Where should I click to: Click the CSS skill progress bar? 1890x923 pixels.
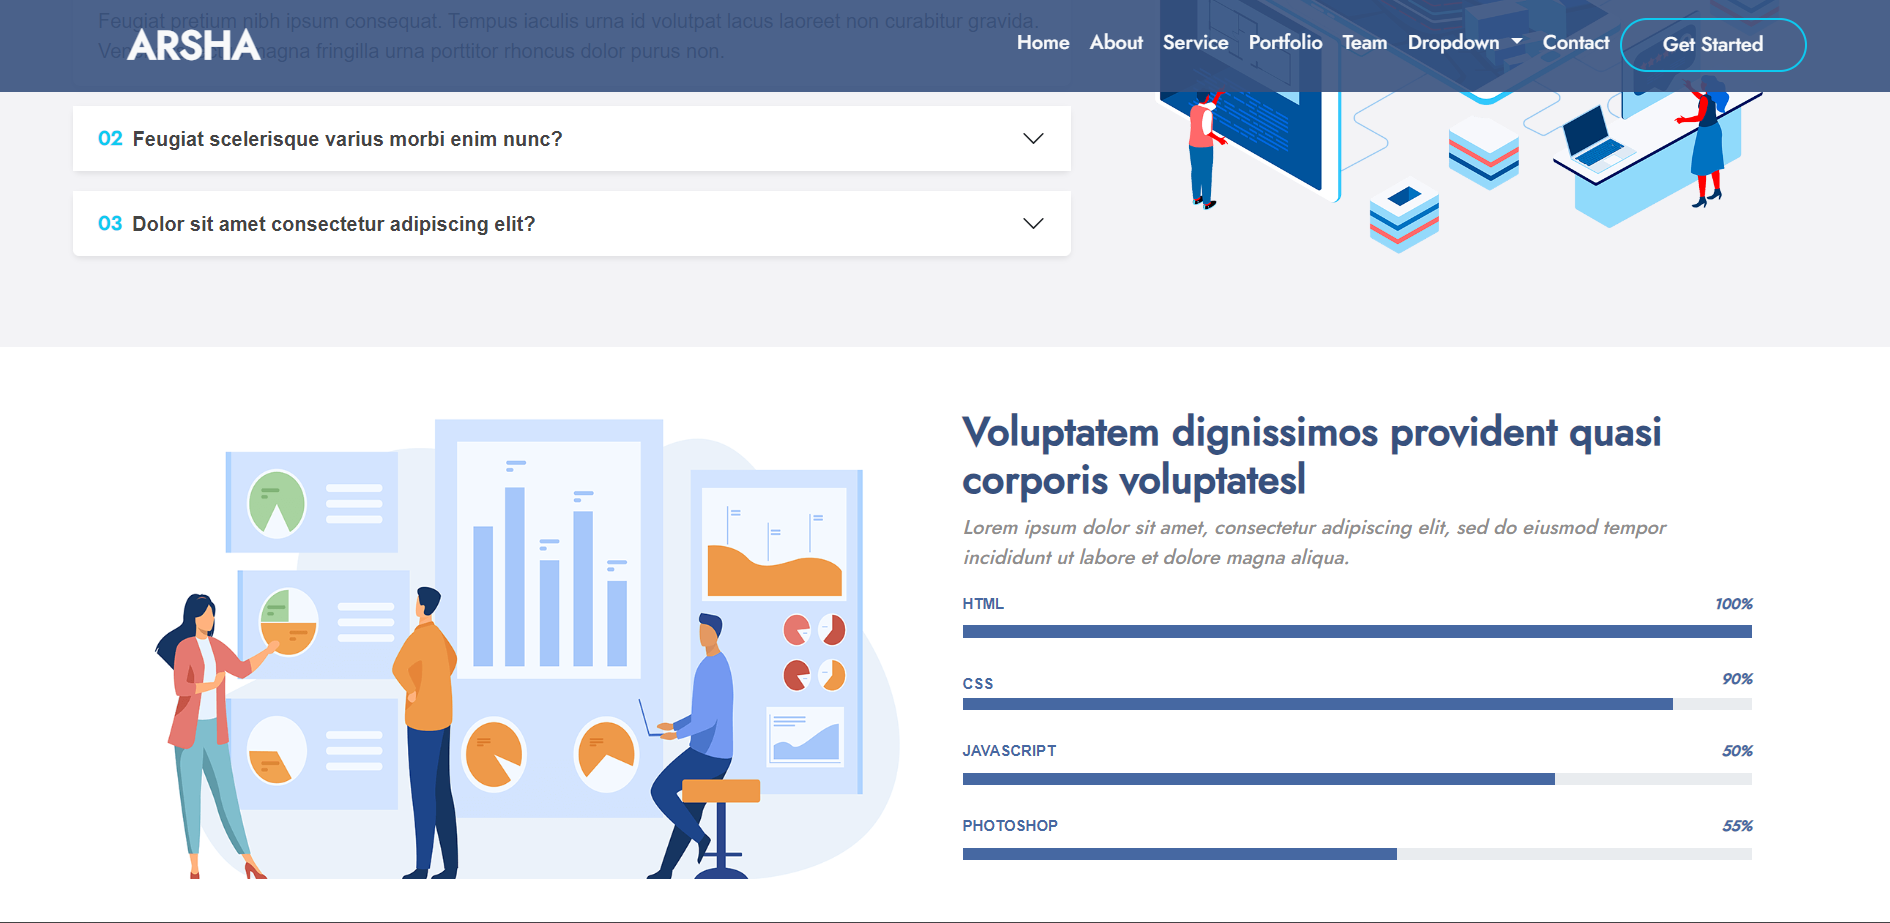click(x=1357, y=705)
